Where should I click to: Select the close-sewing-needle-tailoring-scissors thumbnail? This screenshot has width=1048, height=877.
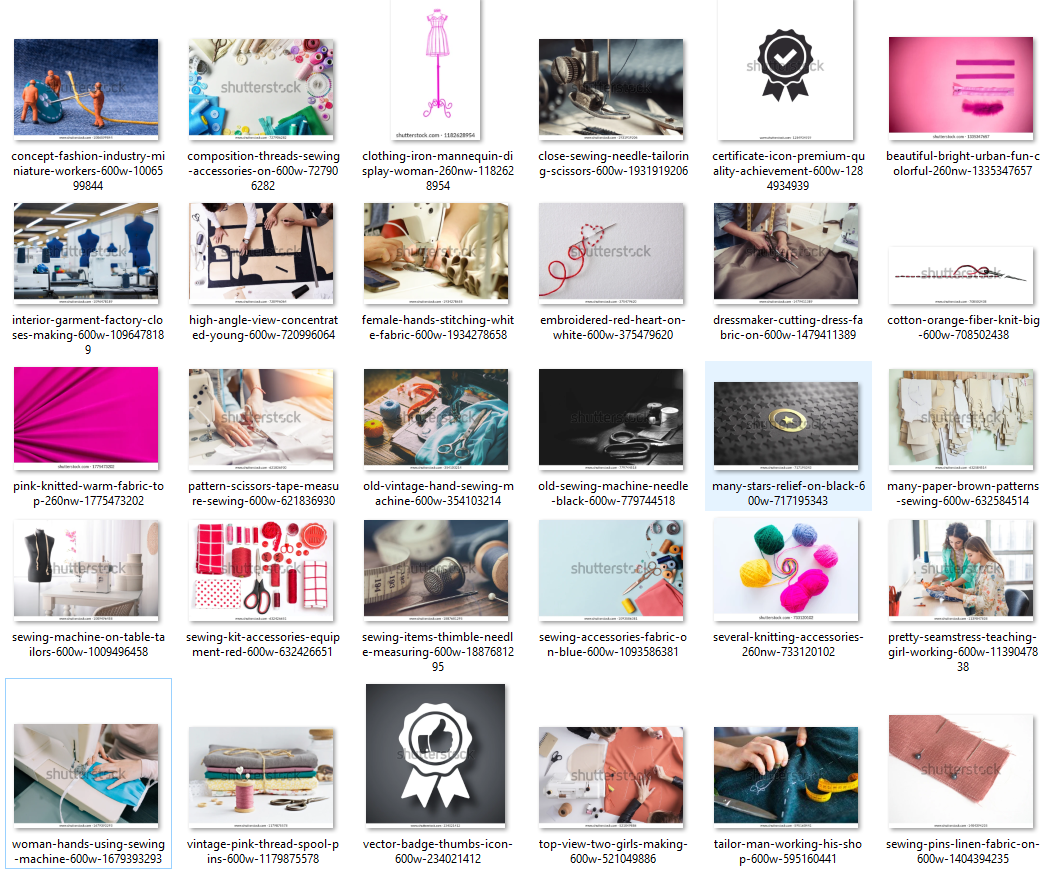click(x=611, y=88)
